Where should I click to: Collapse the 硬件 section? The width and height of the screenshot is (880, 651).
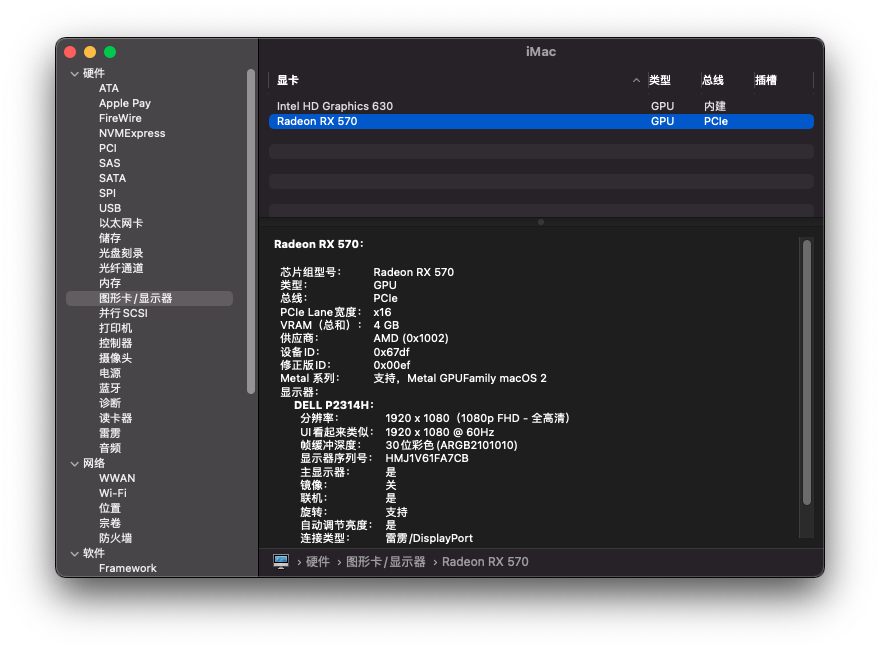[75, 74]
